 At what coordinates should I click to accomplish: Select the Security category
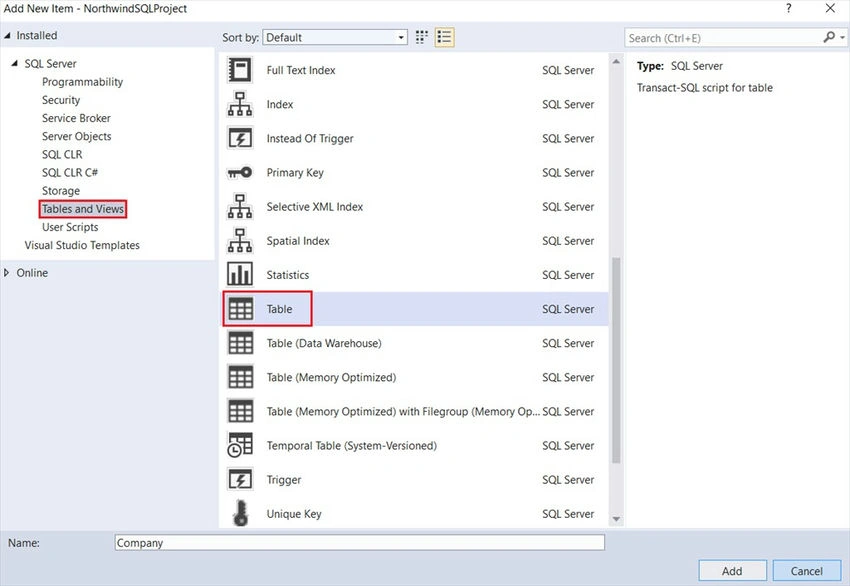point(61,100)
